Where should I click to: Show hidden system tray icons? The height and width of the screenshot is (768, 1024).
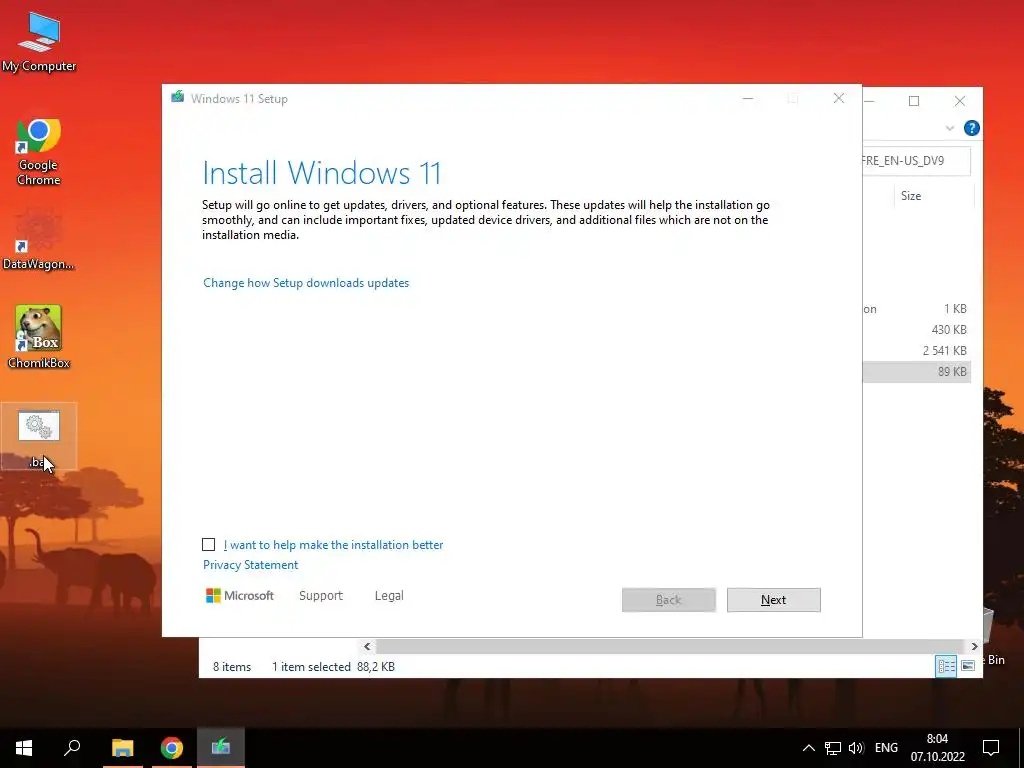point(808,748)
